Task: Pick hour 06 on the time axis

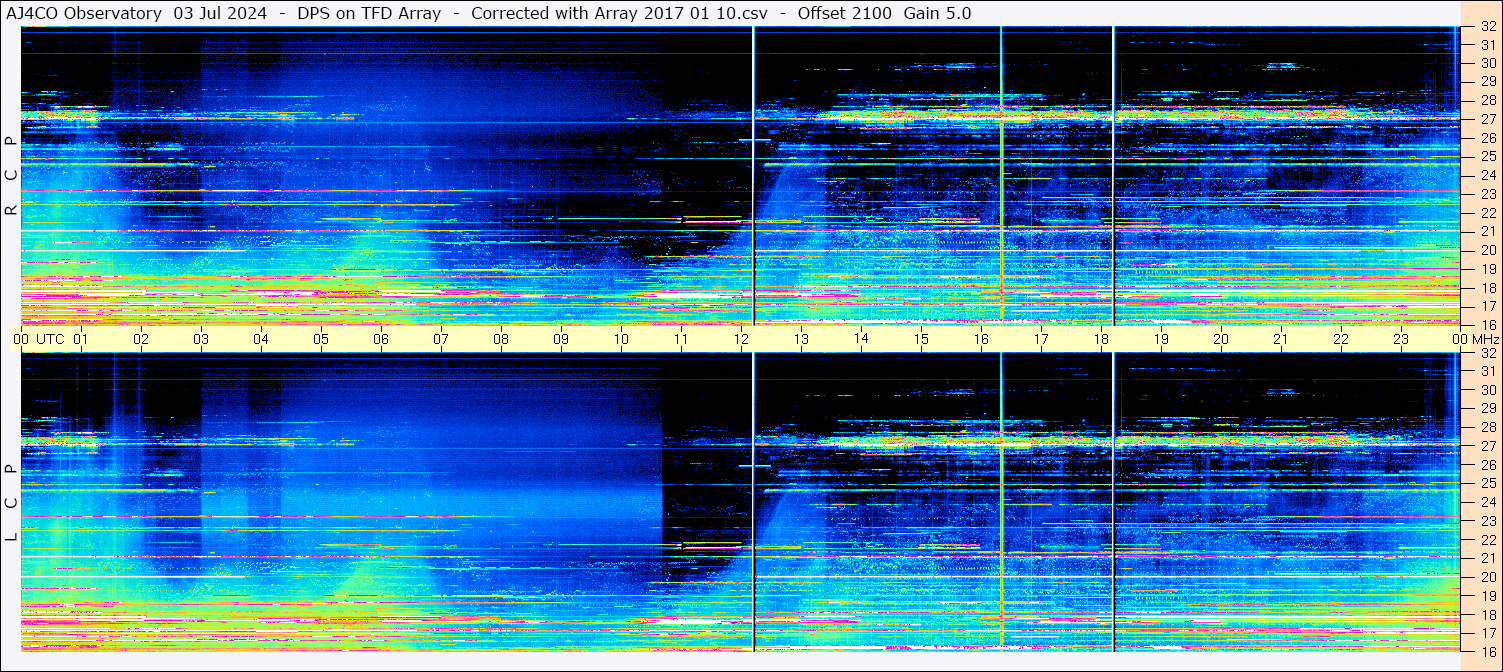Action: pyautogui.click(x=381, y=339)
